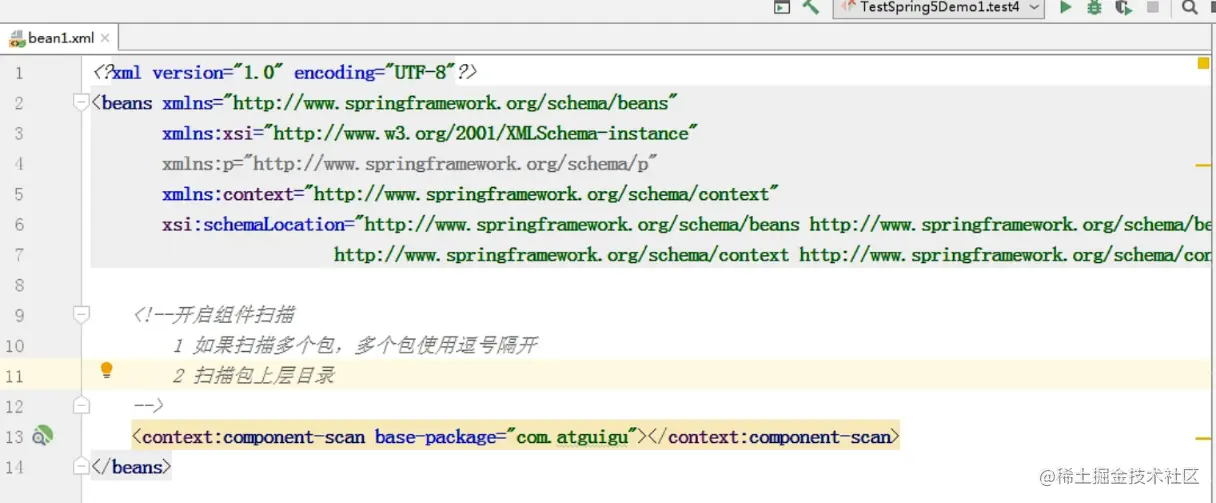Click line number 1 in the gutter
This screenshot has width=1216, height=503.
point(19,73)
